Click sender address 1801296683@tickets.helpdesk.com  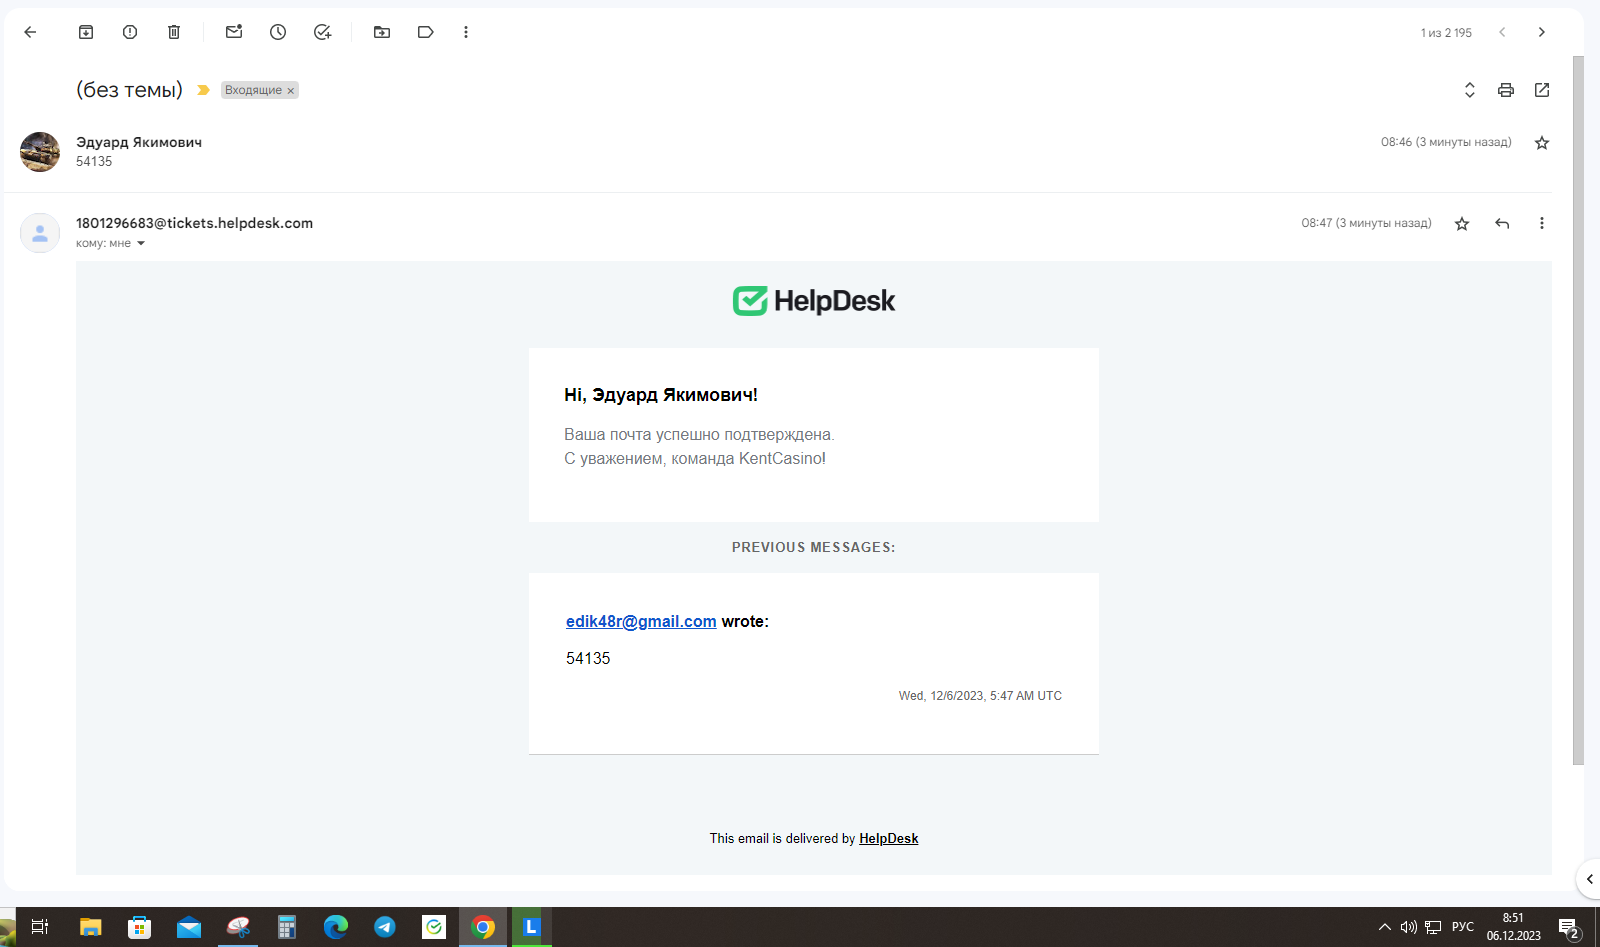tap(194, 223)
